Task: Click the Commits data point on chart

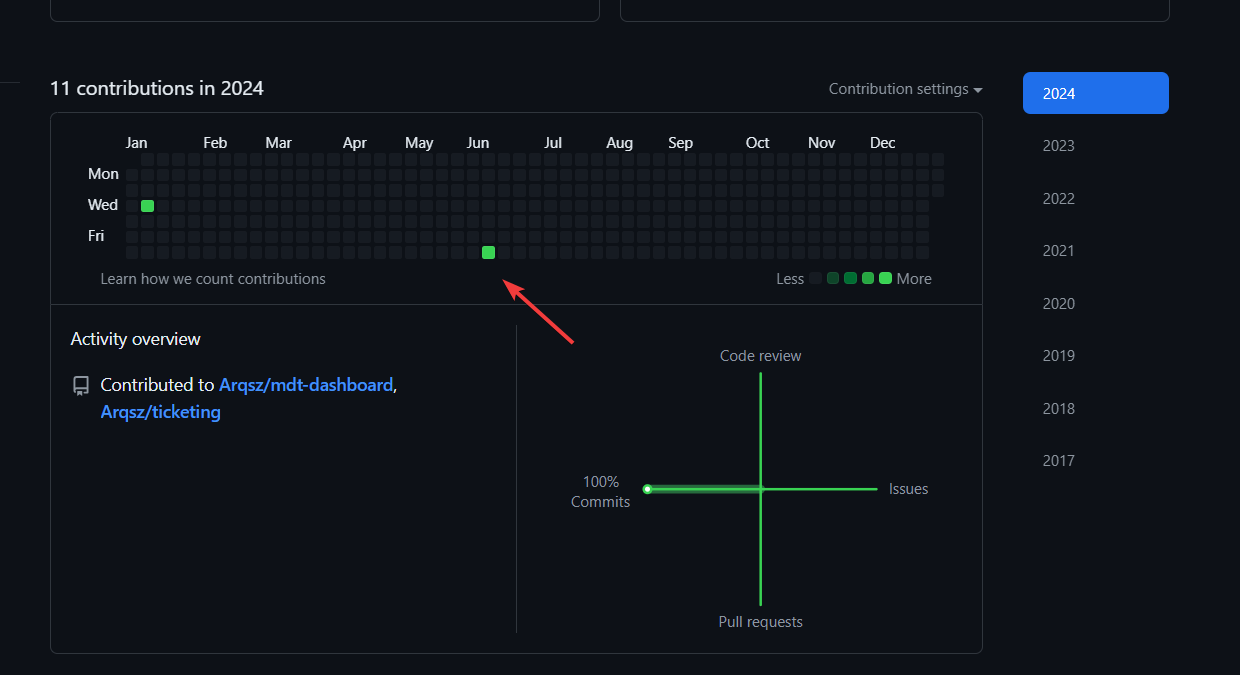Action: click(648, 489)
